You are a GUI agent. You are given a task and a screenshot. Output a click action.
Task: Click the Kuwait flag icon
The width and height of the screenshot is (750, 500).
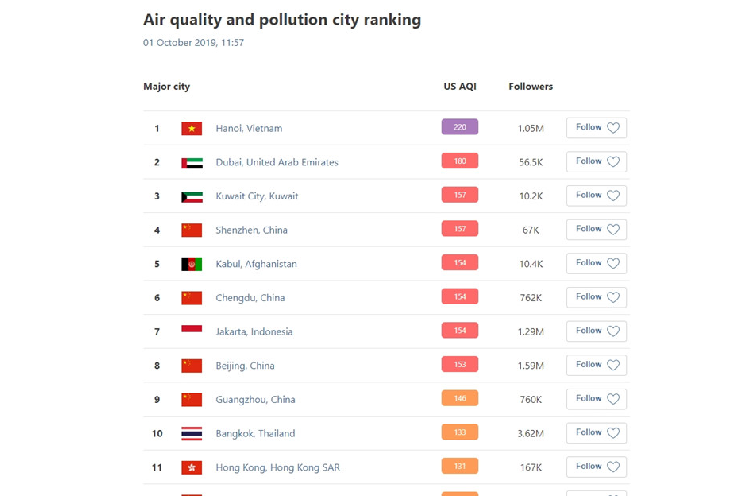(191, 196)
